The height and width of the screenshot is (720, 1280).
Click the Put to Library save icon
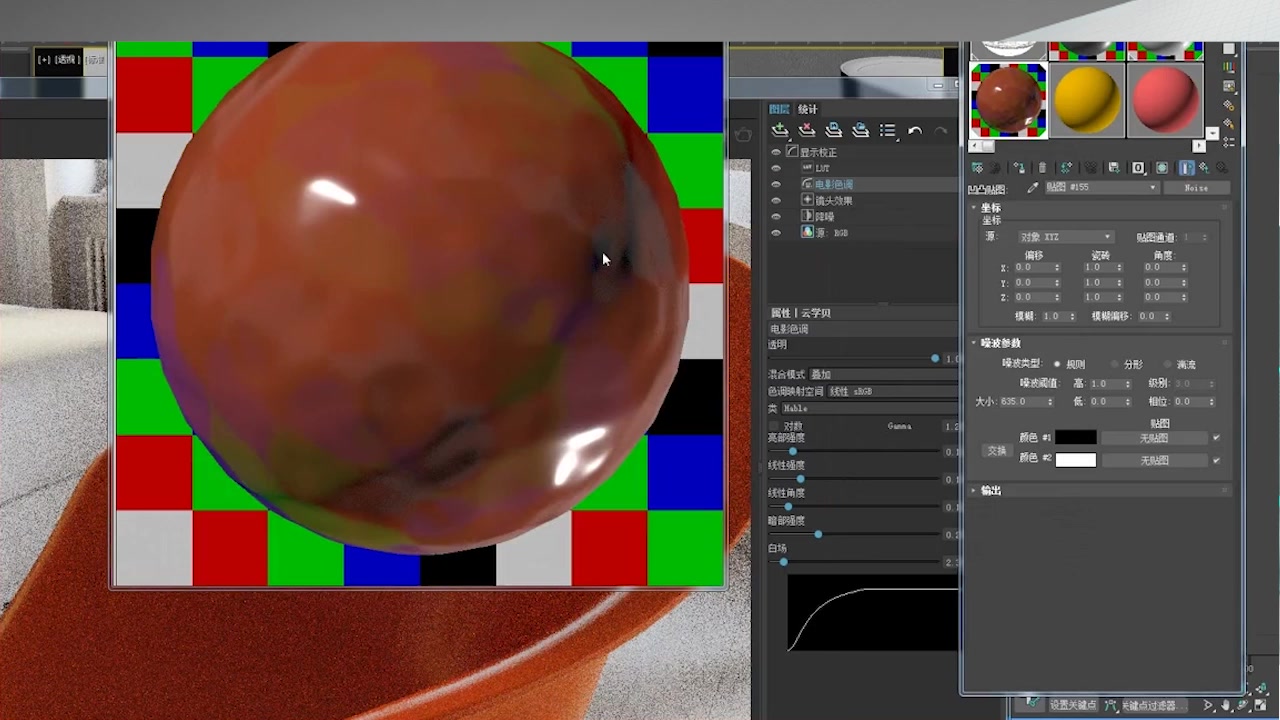pyautogui.click(x=1114, y=168)
